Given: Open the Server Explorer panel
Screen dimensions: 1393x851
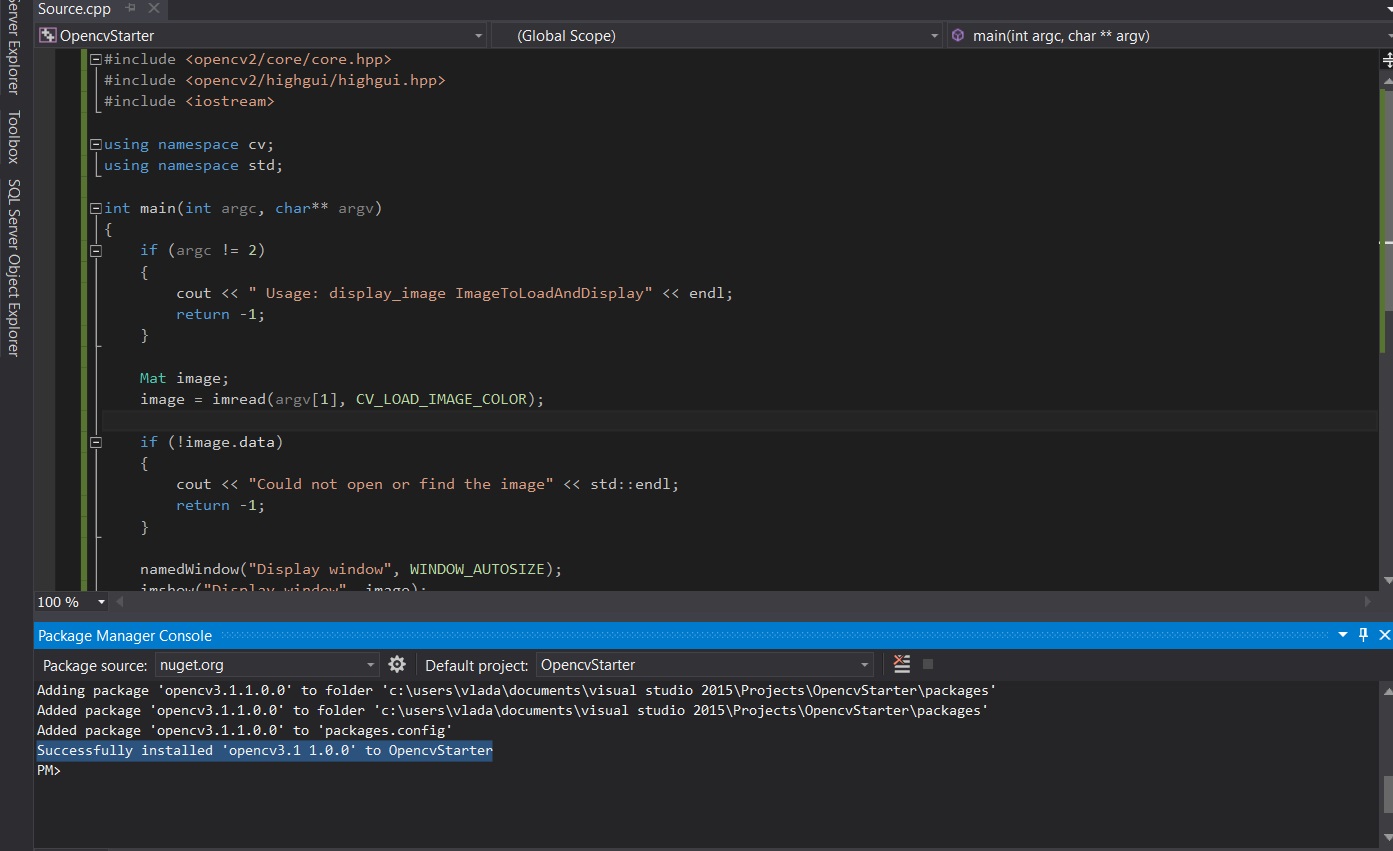Looking at the screenshot, I should click(13, 40).
